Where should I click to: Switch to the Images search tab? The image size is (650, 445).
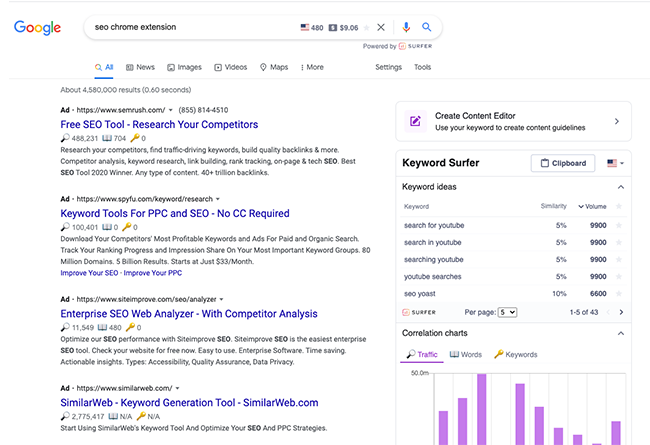[183, 67]
